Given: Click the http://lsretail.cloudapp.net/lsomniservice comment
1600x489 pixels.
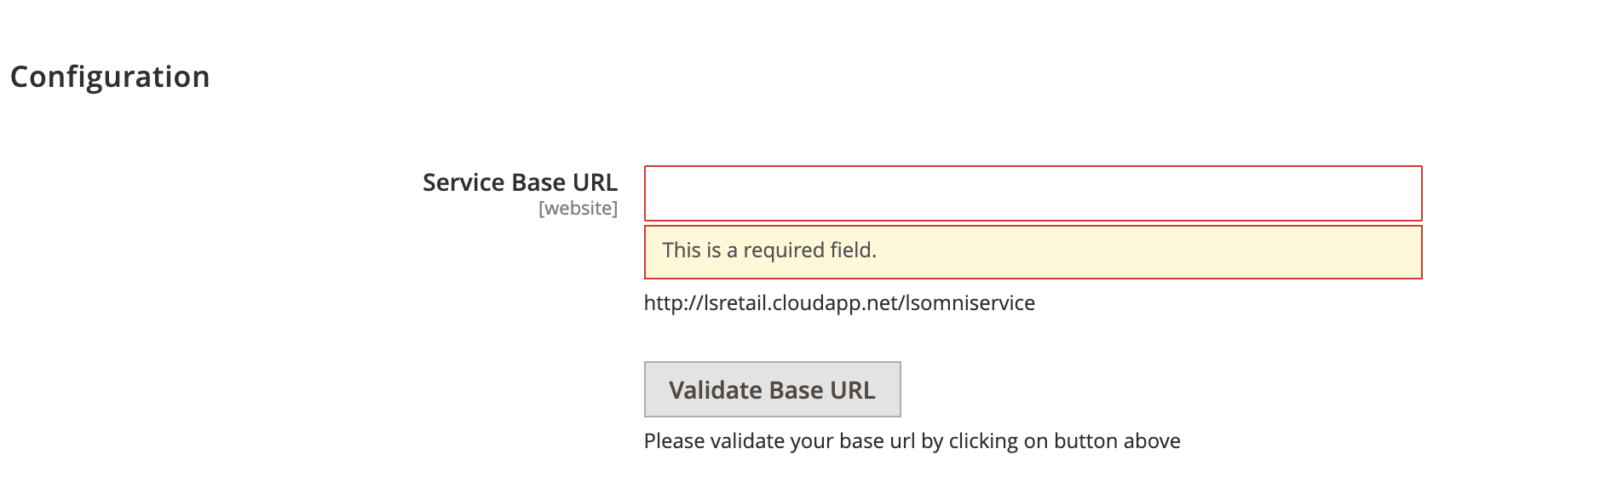Looking at the screenshot, I should (839, 303).
